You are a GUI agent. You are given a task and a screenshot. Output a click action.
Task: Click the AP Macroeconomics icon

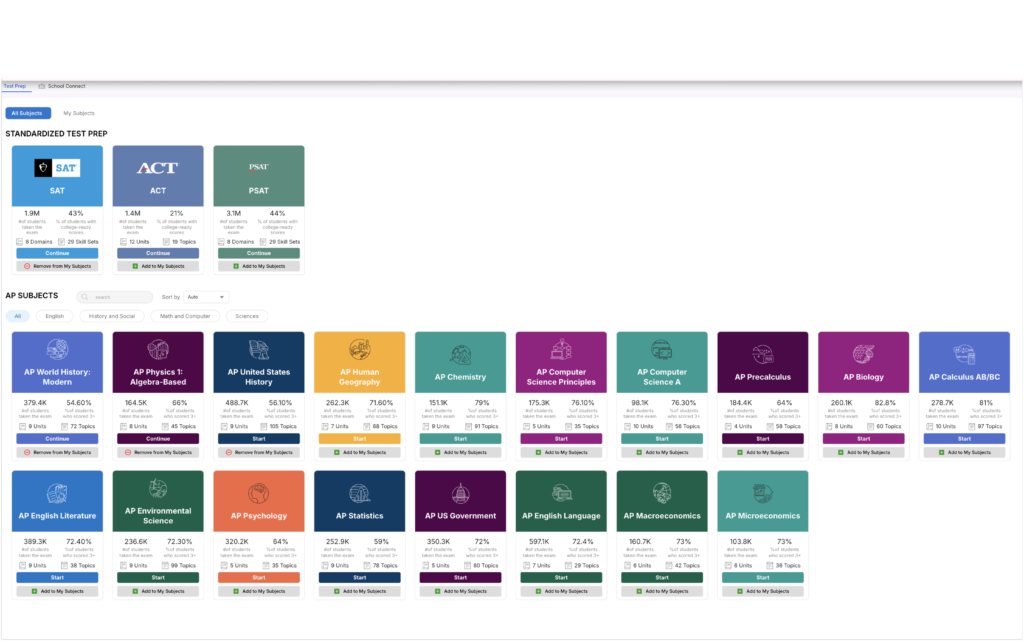tap(662, 493)
